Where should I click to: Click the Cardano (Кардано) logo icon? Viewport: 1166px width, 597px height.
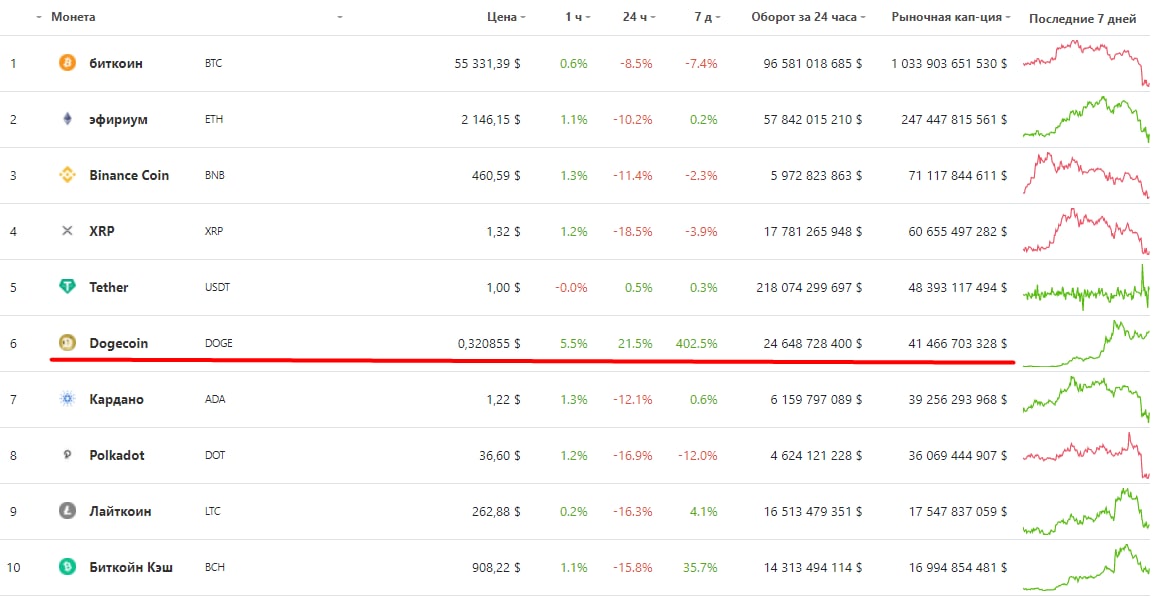tap(67, 399)
